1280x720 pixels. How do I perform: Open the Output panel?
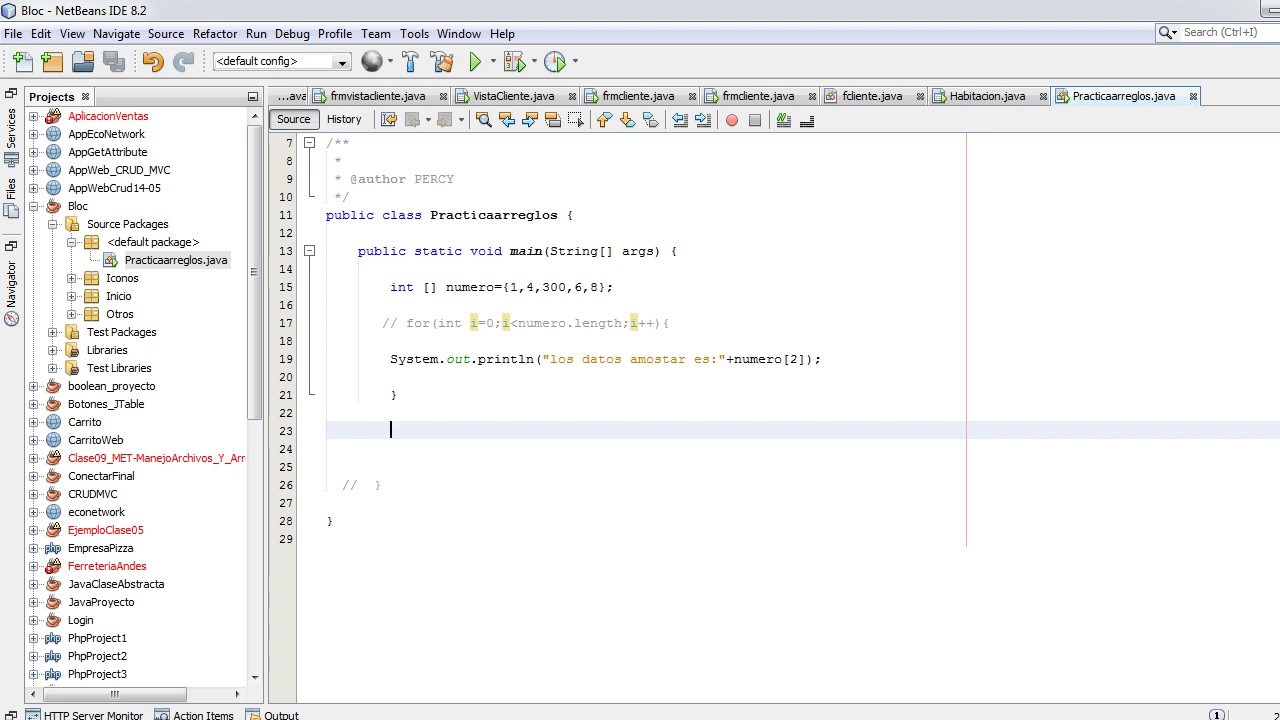click(272, 714)
